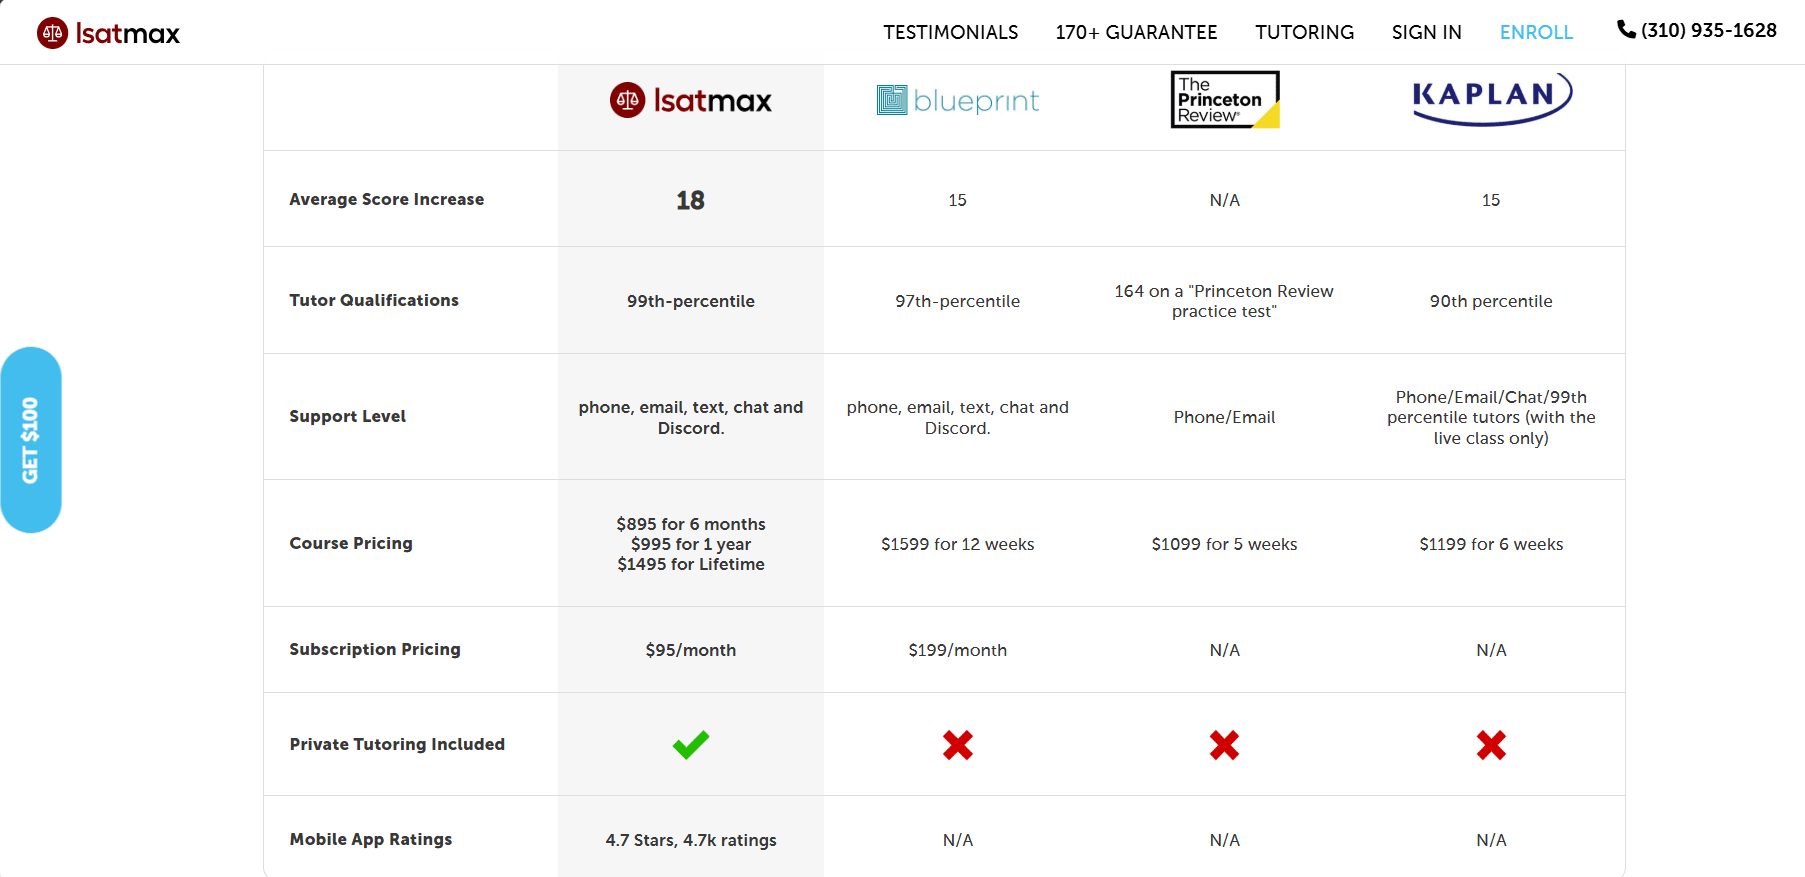Click the $895 for 6 months price
Screen dimensions: 1805x877
coord(691,524)
